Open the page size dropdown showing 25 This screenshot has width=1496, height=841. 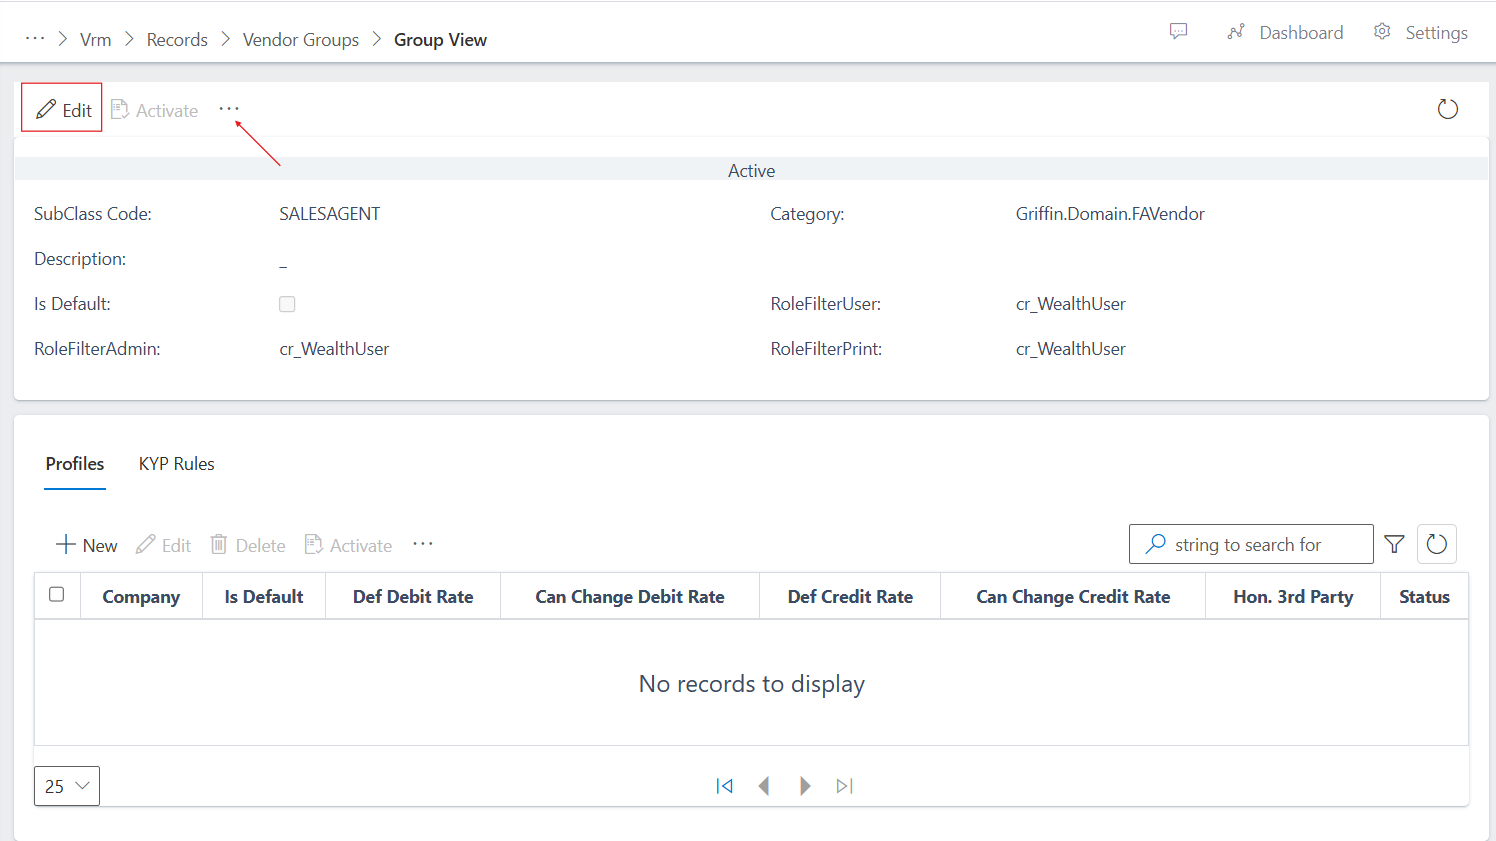[66, 786]
